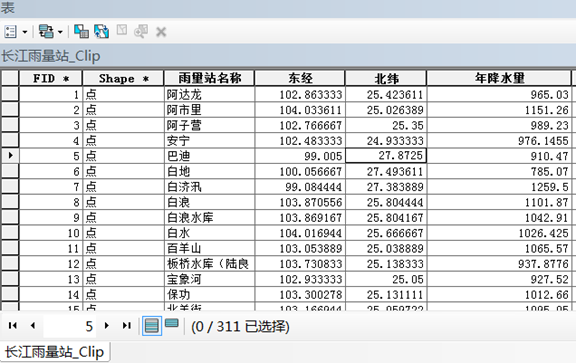Screen dimensions: 576x363
Task: Click the longitude value 104.016944
Action: [311, 233]
